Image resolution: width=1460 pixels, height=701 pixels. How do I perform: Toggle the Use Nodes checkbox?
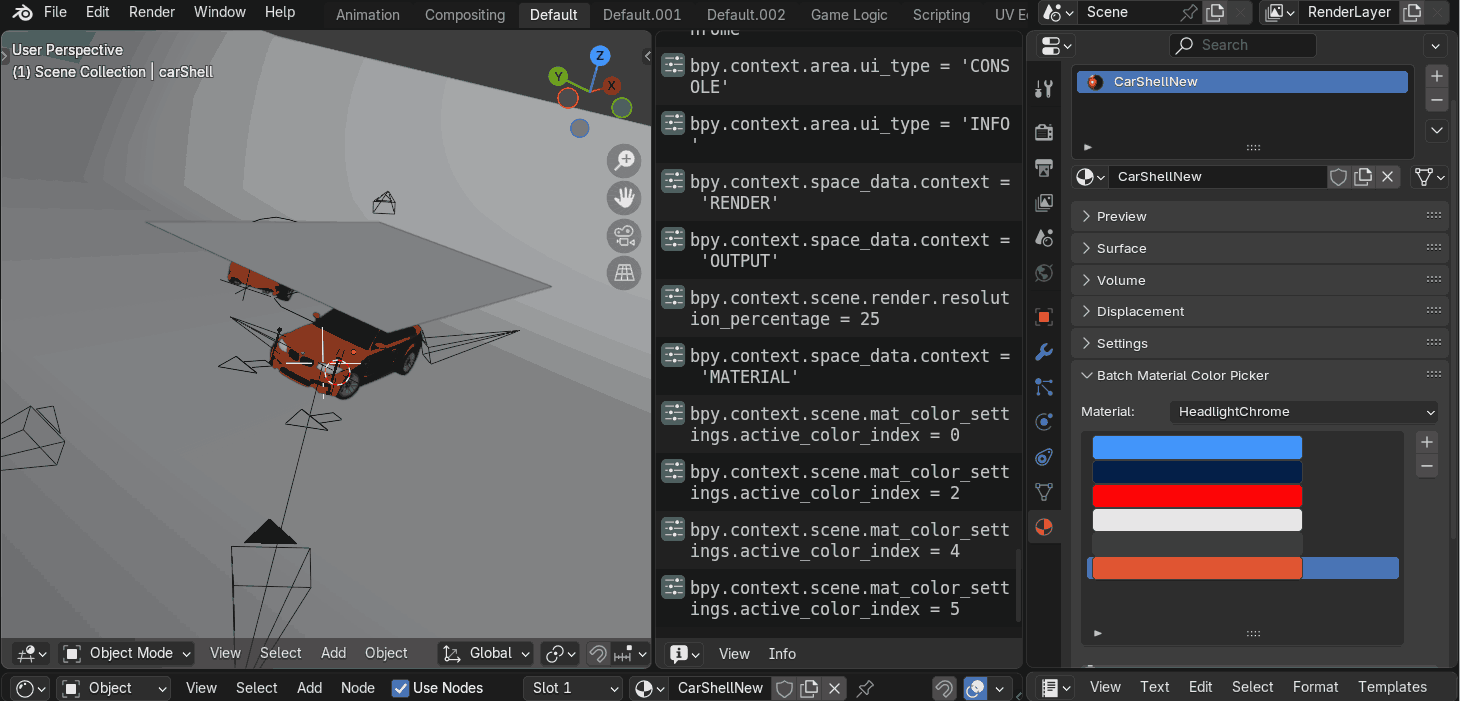[x=401, y=688]
